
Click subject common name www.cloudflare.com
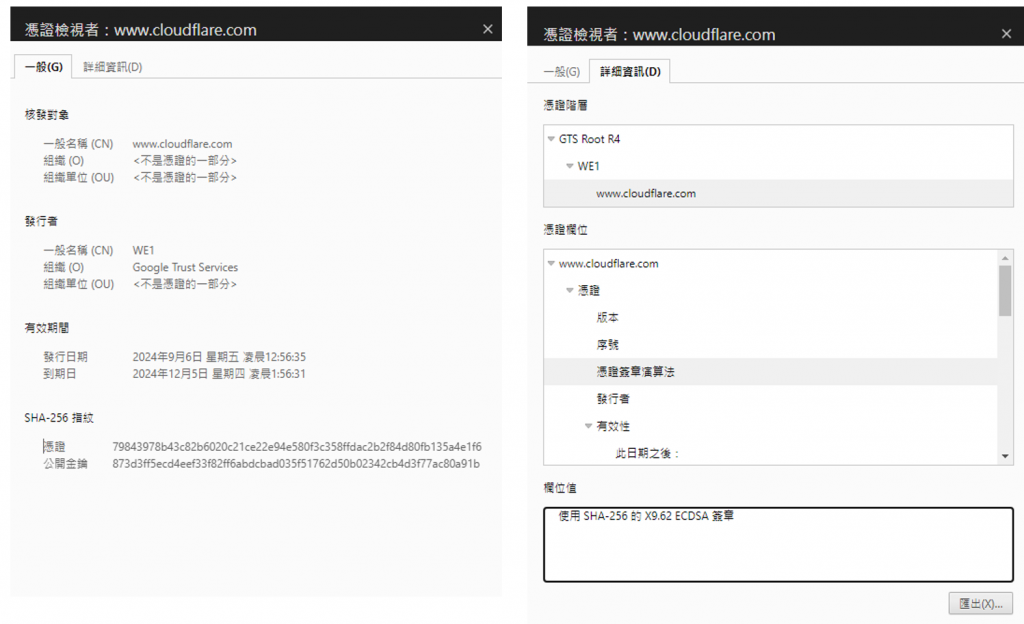pyautogui.click(x=182, y=144)
